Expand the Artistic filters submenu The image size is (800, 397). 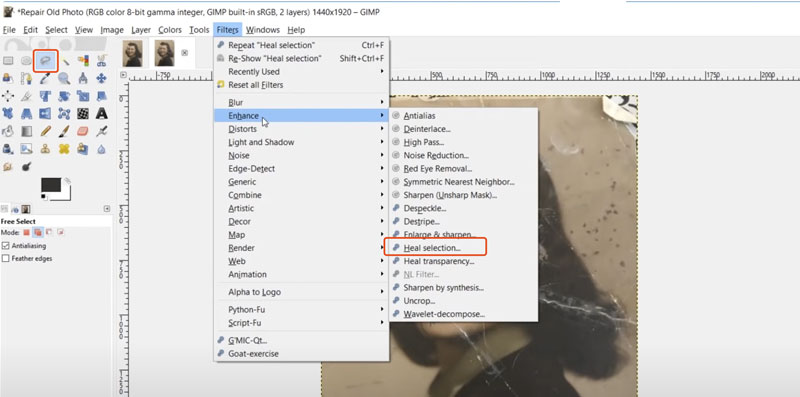[301, 209]
